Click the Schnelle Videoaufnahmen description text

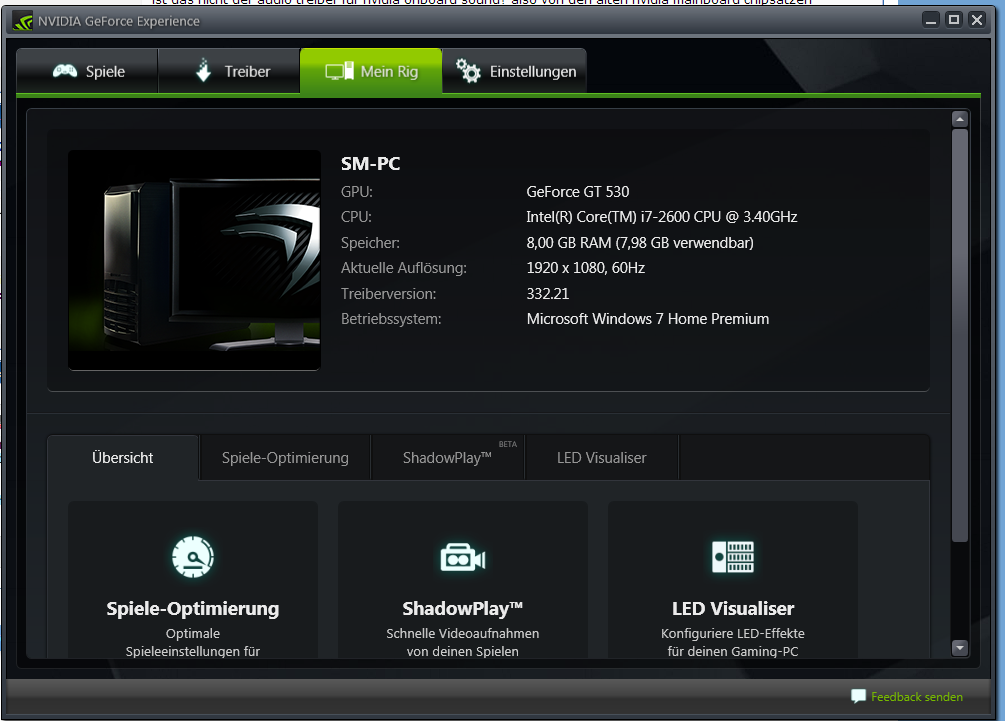(x=463, y=642)
